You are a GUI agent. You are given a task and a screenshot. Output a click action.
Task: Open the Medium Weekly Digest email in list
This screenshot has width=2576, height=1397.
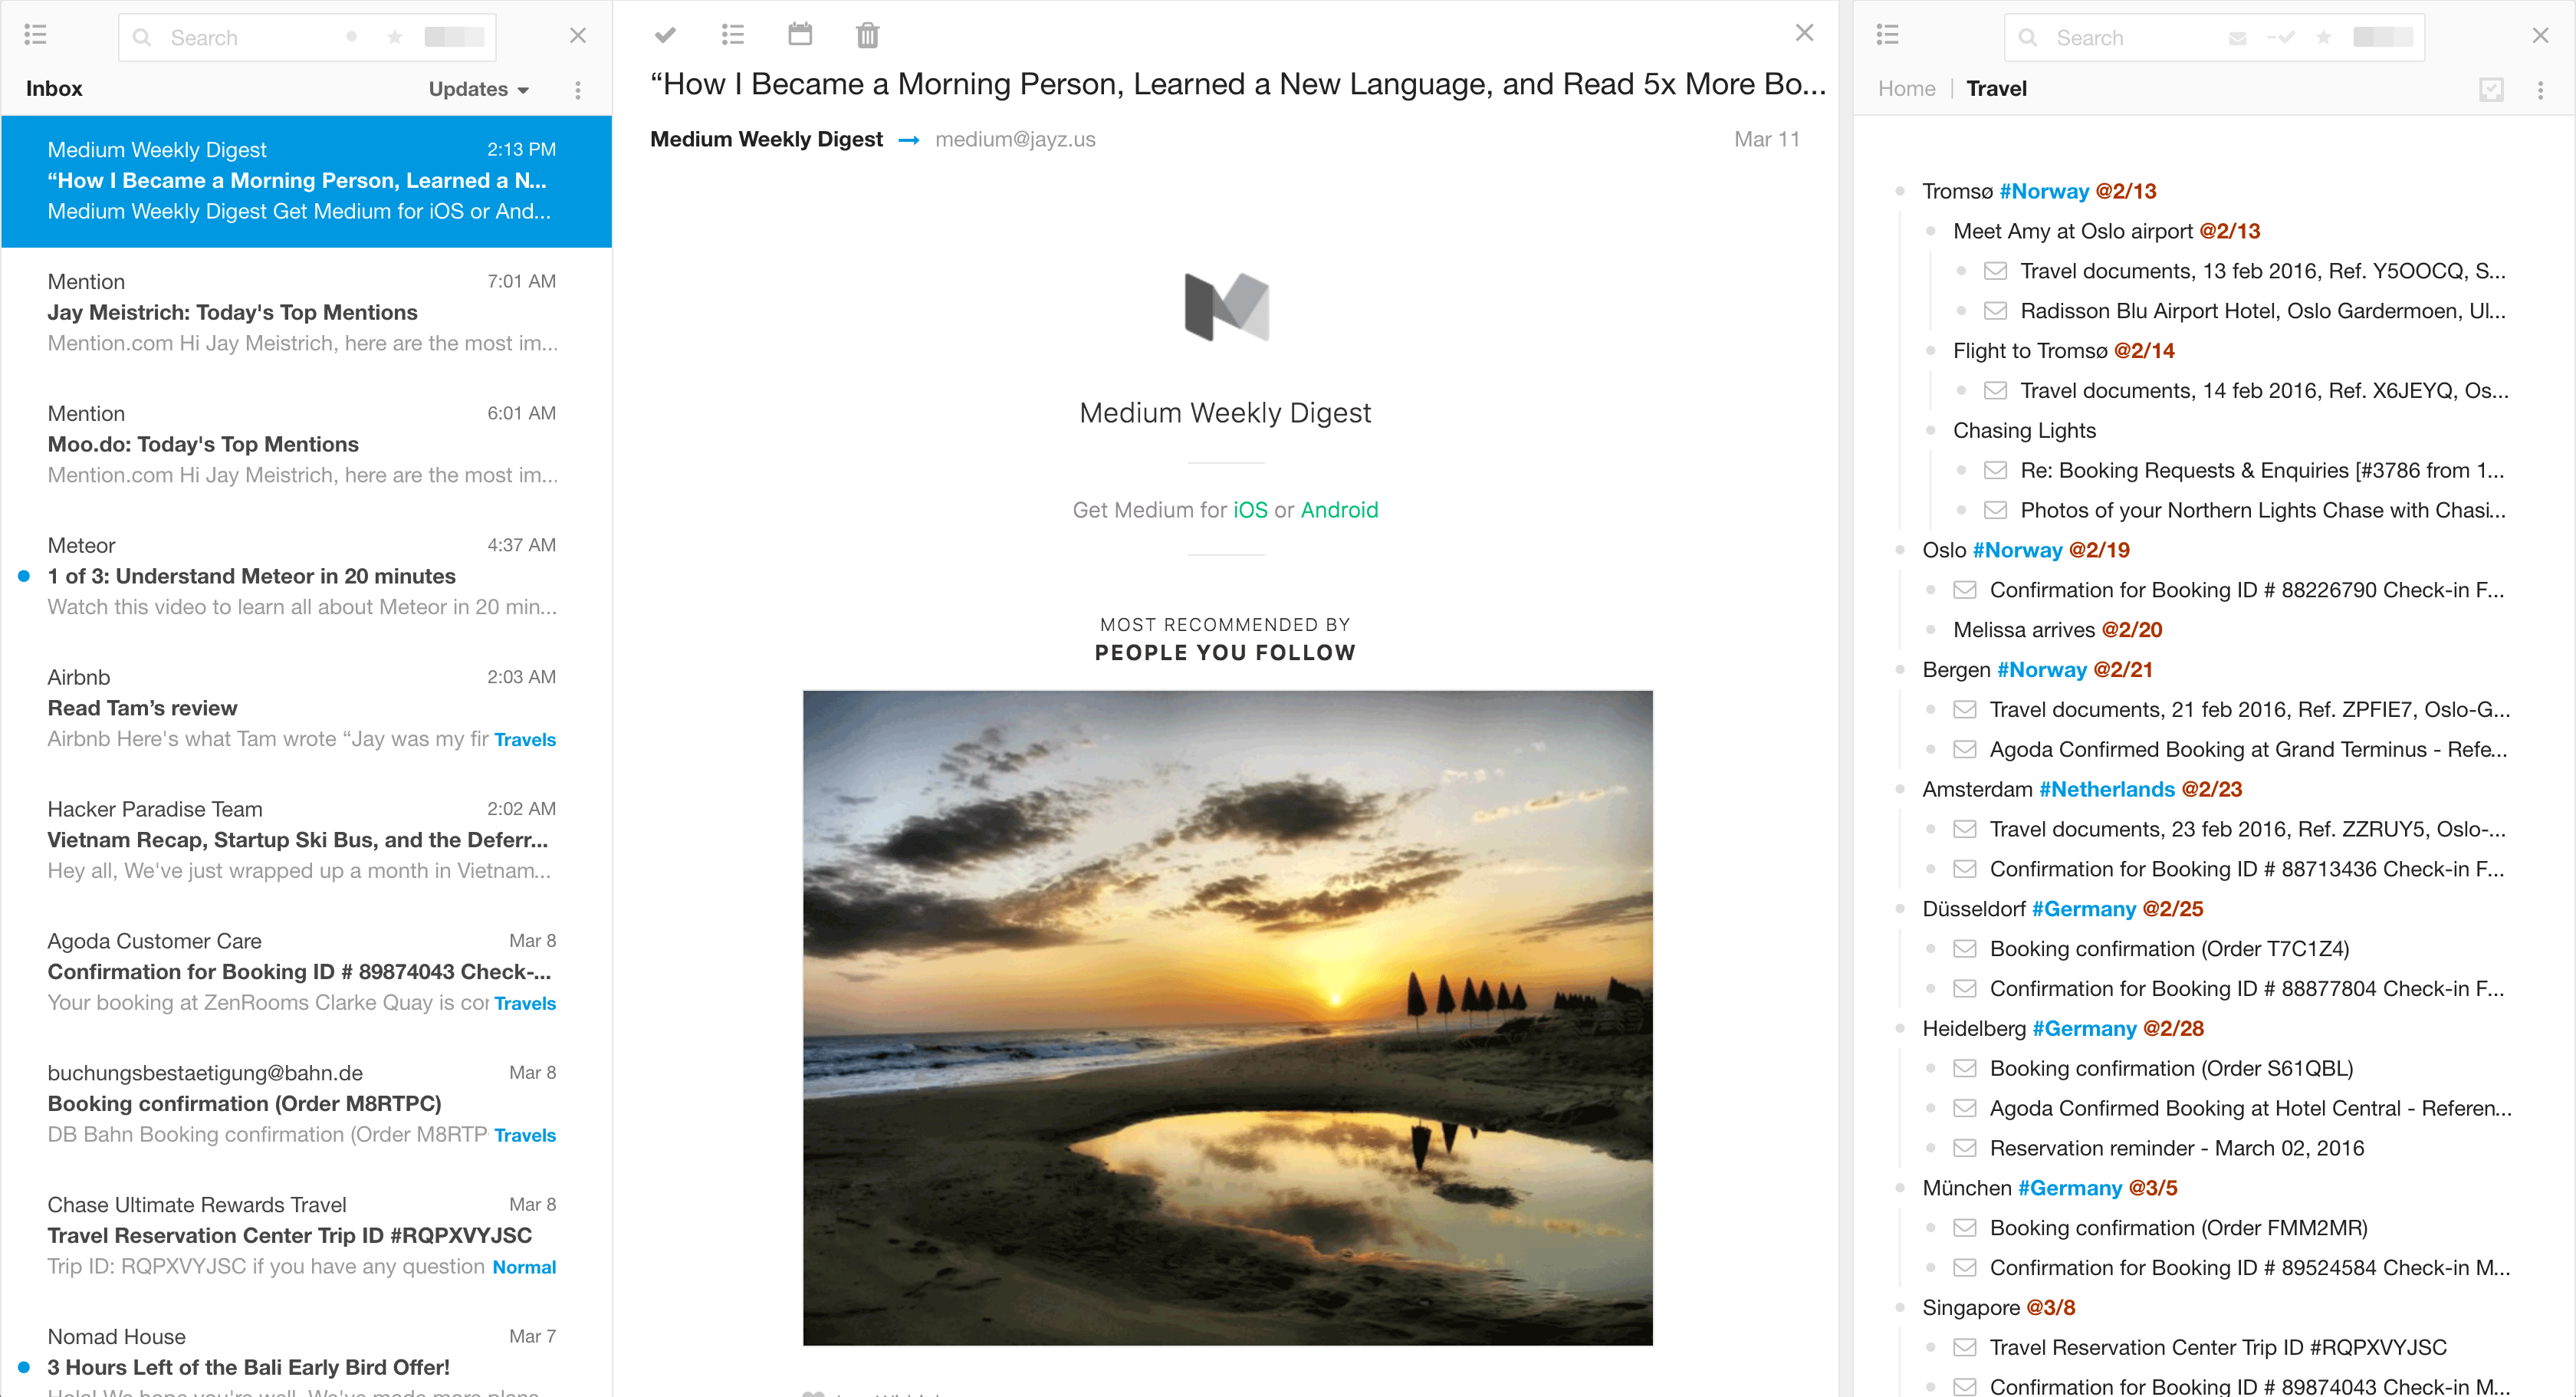click(306, 181)
